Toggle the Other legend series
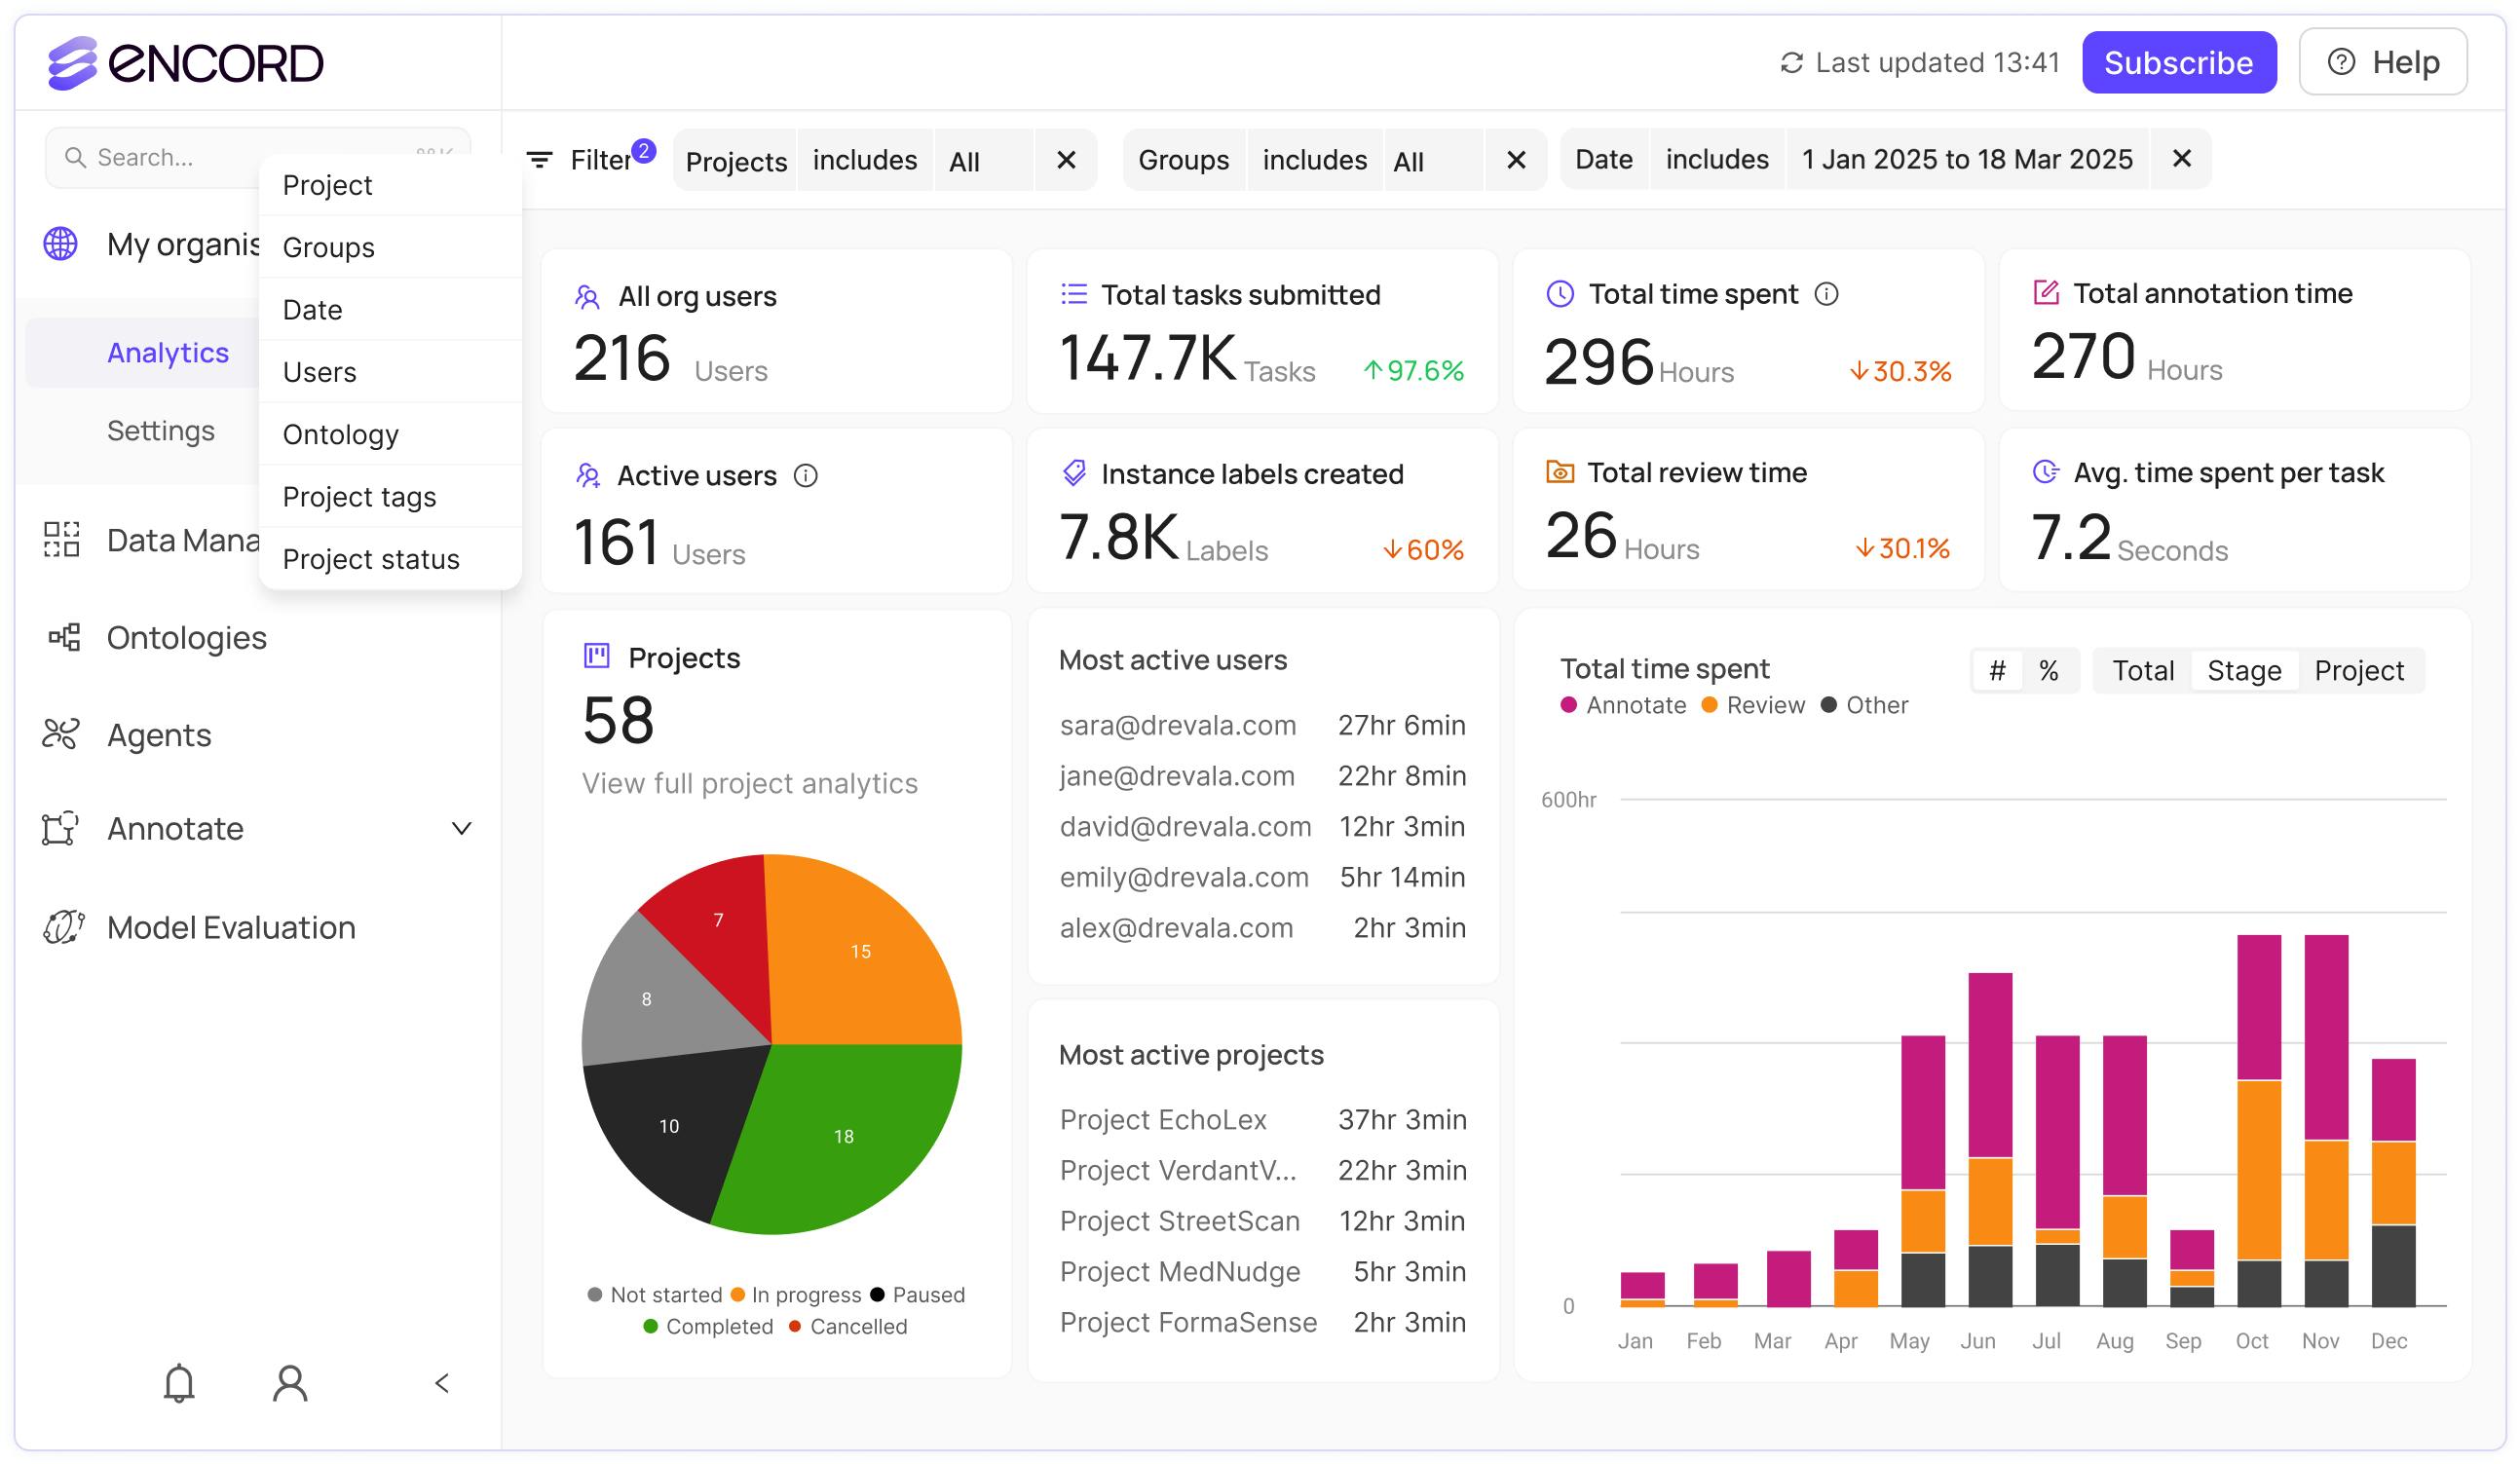This screenshot has height=1464, width=2520. (x=1865, y=705)
